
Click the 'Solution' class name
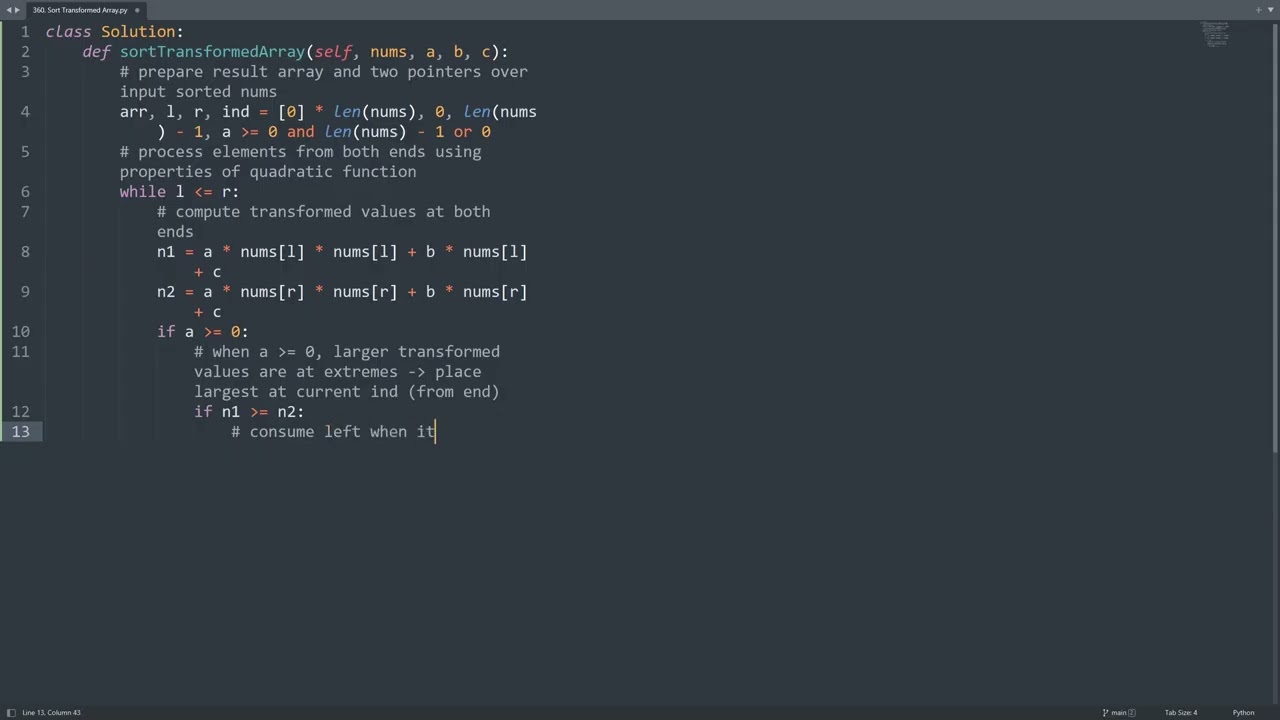click(138, 31)
